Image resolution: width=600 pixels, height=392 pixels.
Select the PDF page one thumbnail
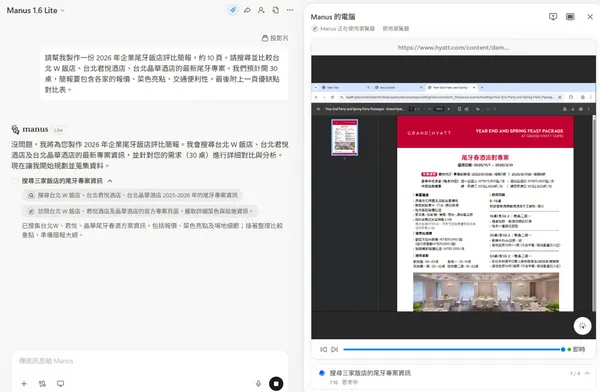point(344,137)
